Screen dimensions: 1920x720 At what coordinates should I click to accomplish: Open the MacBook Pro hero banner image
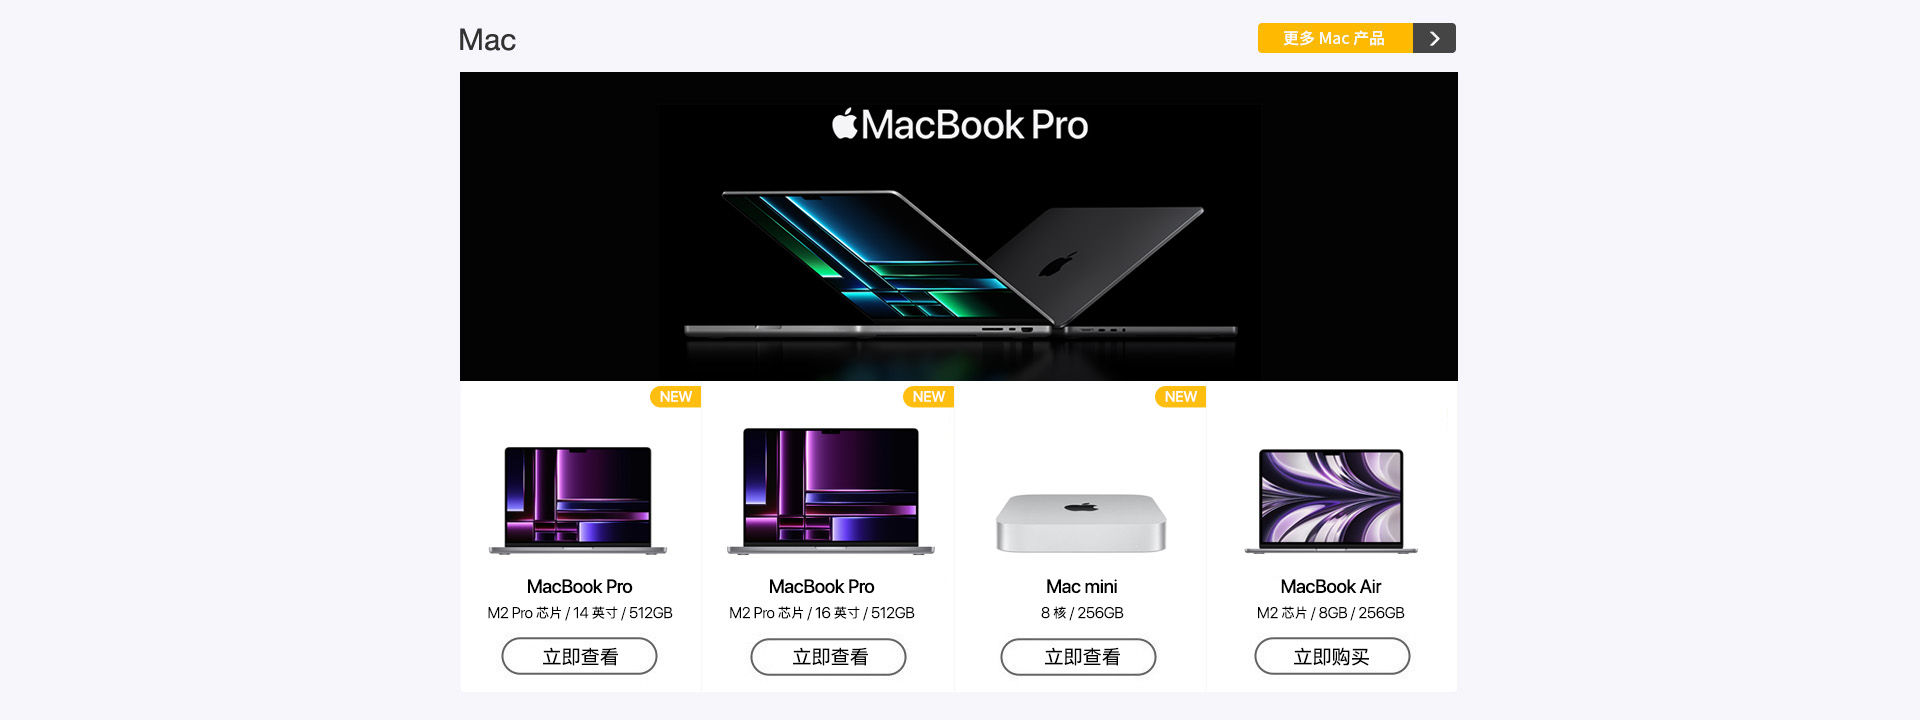(x=958, y=226)
